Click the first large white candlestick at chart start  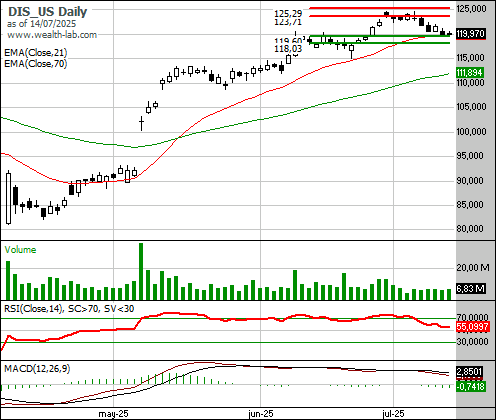(x=8, y=198)
